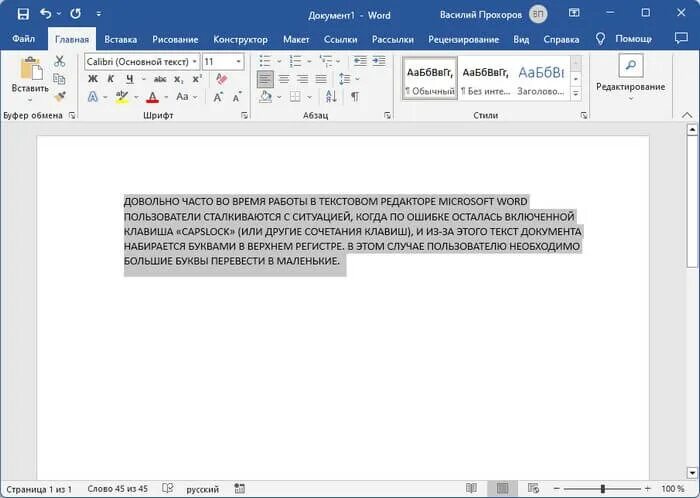Image resolution: width=700 pixels, height=498 pixels.
Task: Open the Макет tab
Action: 296,39
